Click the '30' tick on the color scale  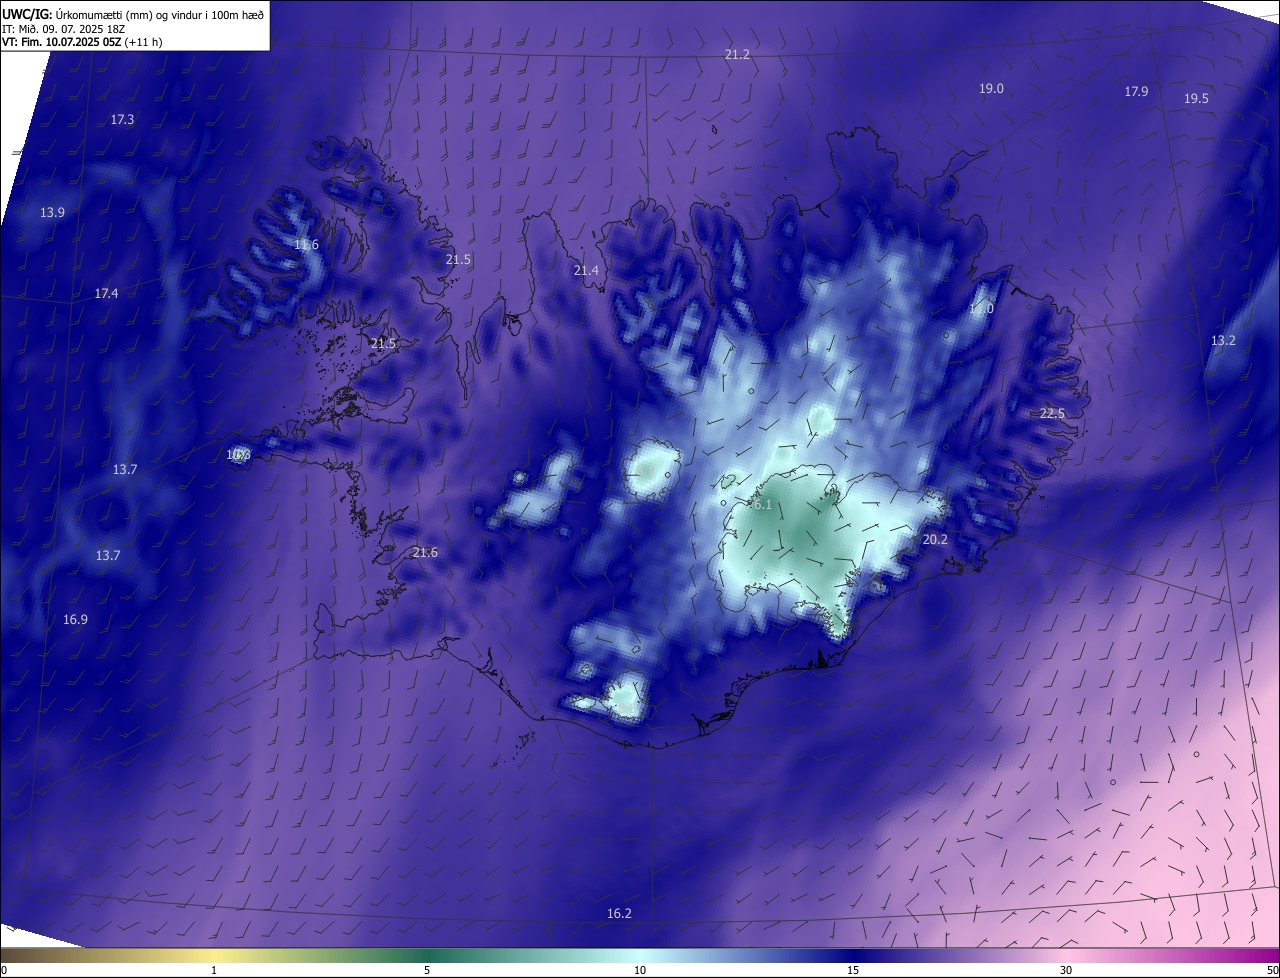click(1066, 970)
